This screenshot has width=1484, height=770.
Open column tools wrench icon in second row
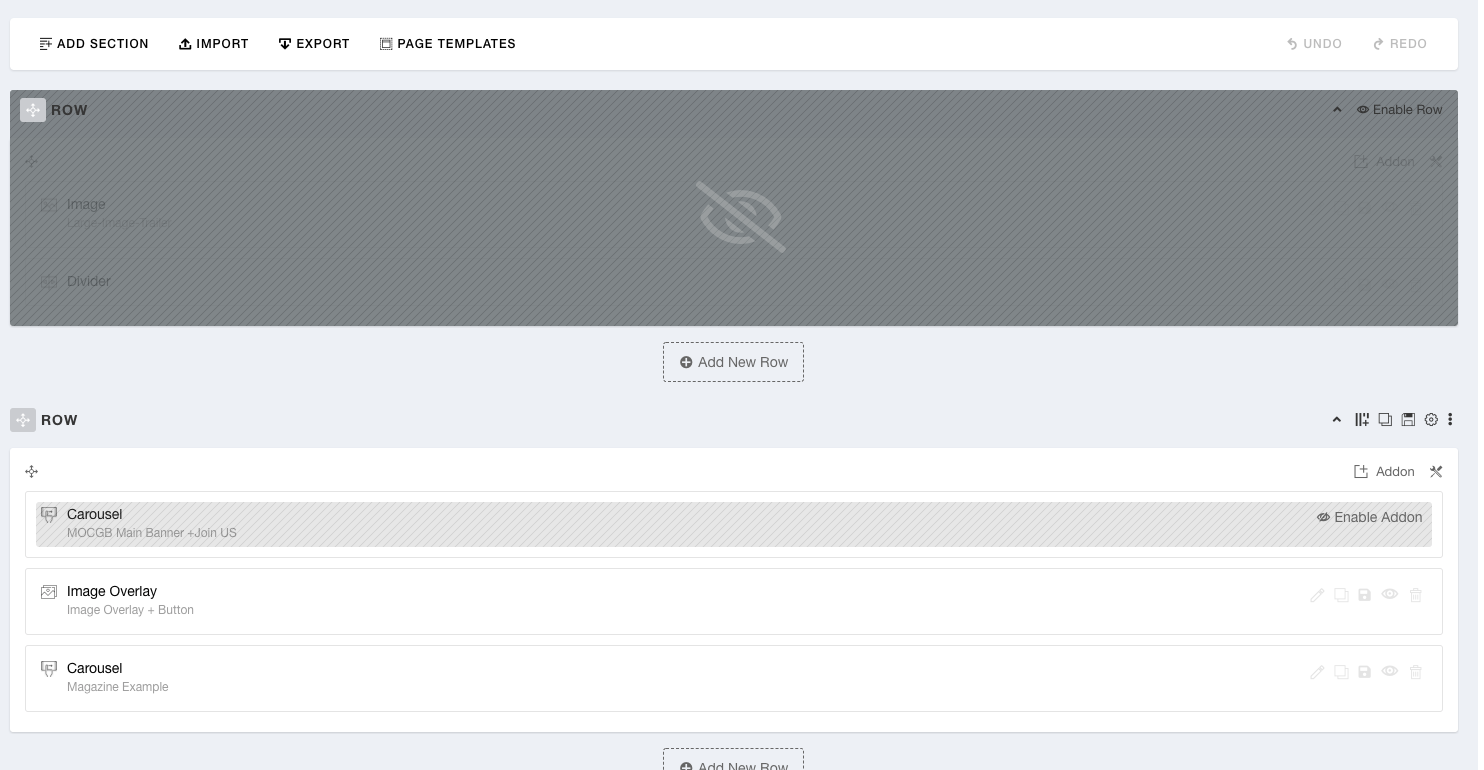1436,472
